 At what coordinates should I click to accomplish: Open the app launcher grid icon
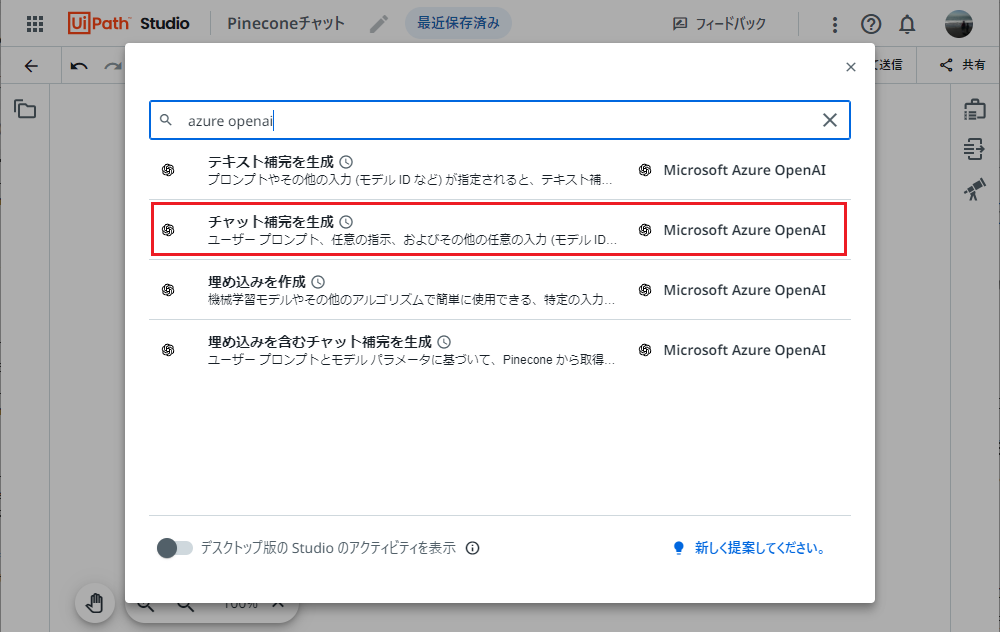coord(35,24)
